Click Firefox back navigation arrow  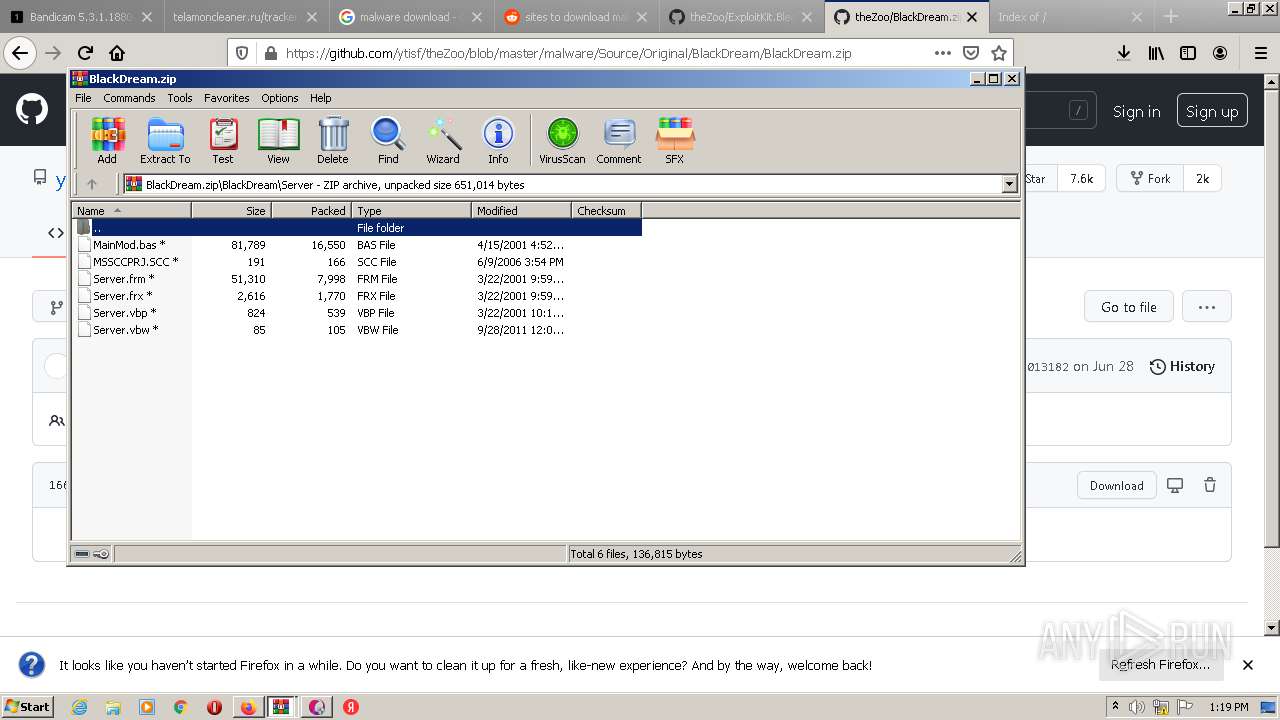(x=20, y=53)
